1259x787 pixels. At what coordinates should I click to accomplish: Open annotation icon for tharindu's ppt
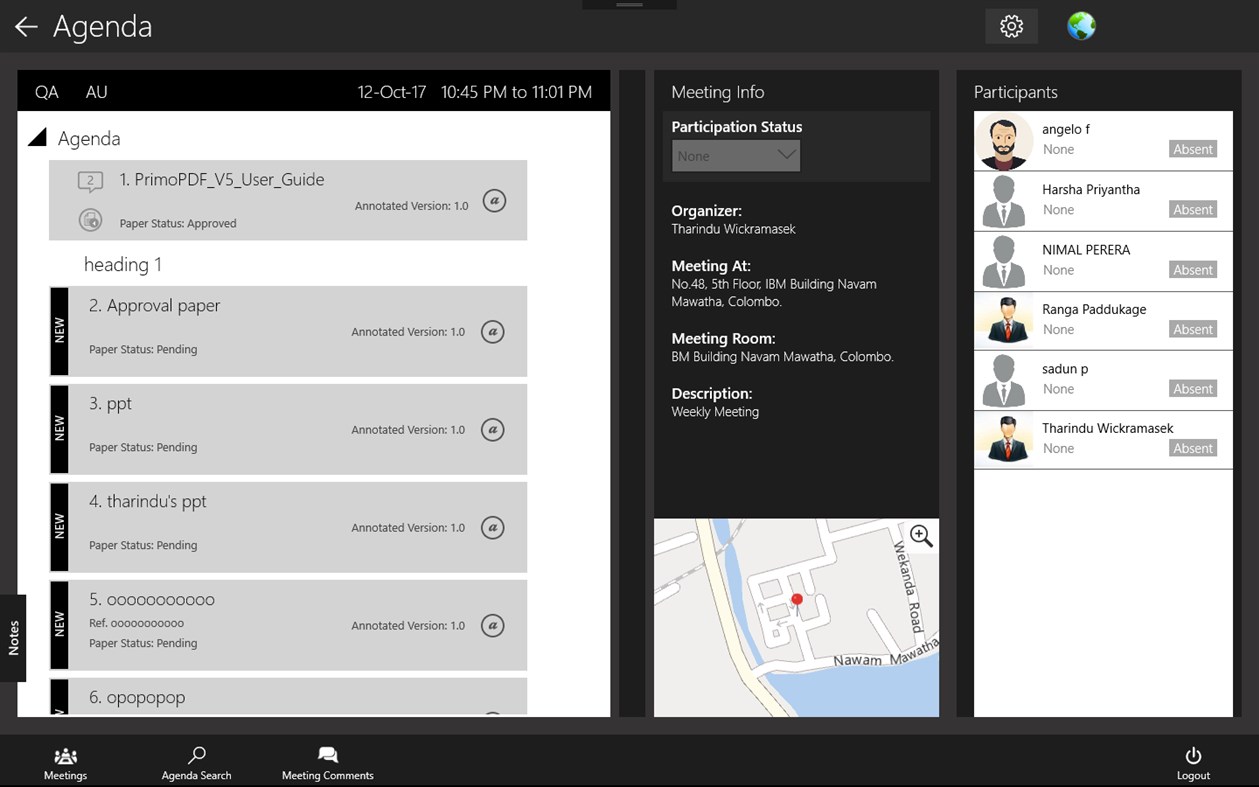coord(492,527)
